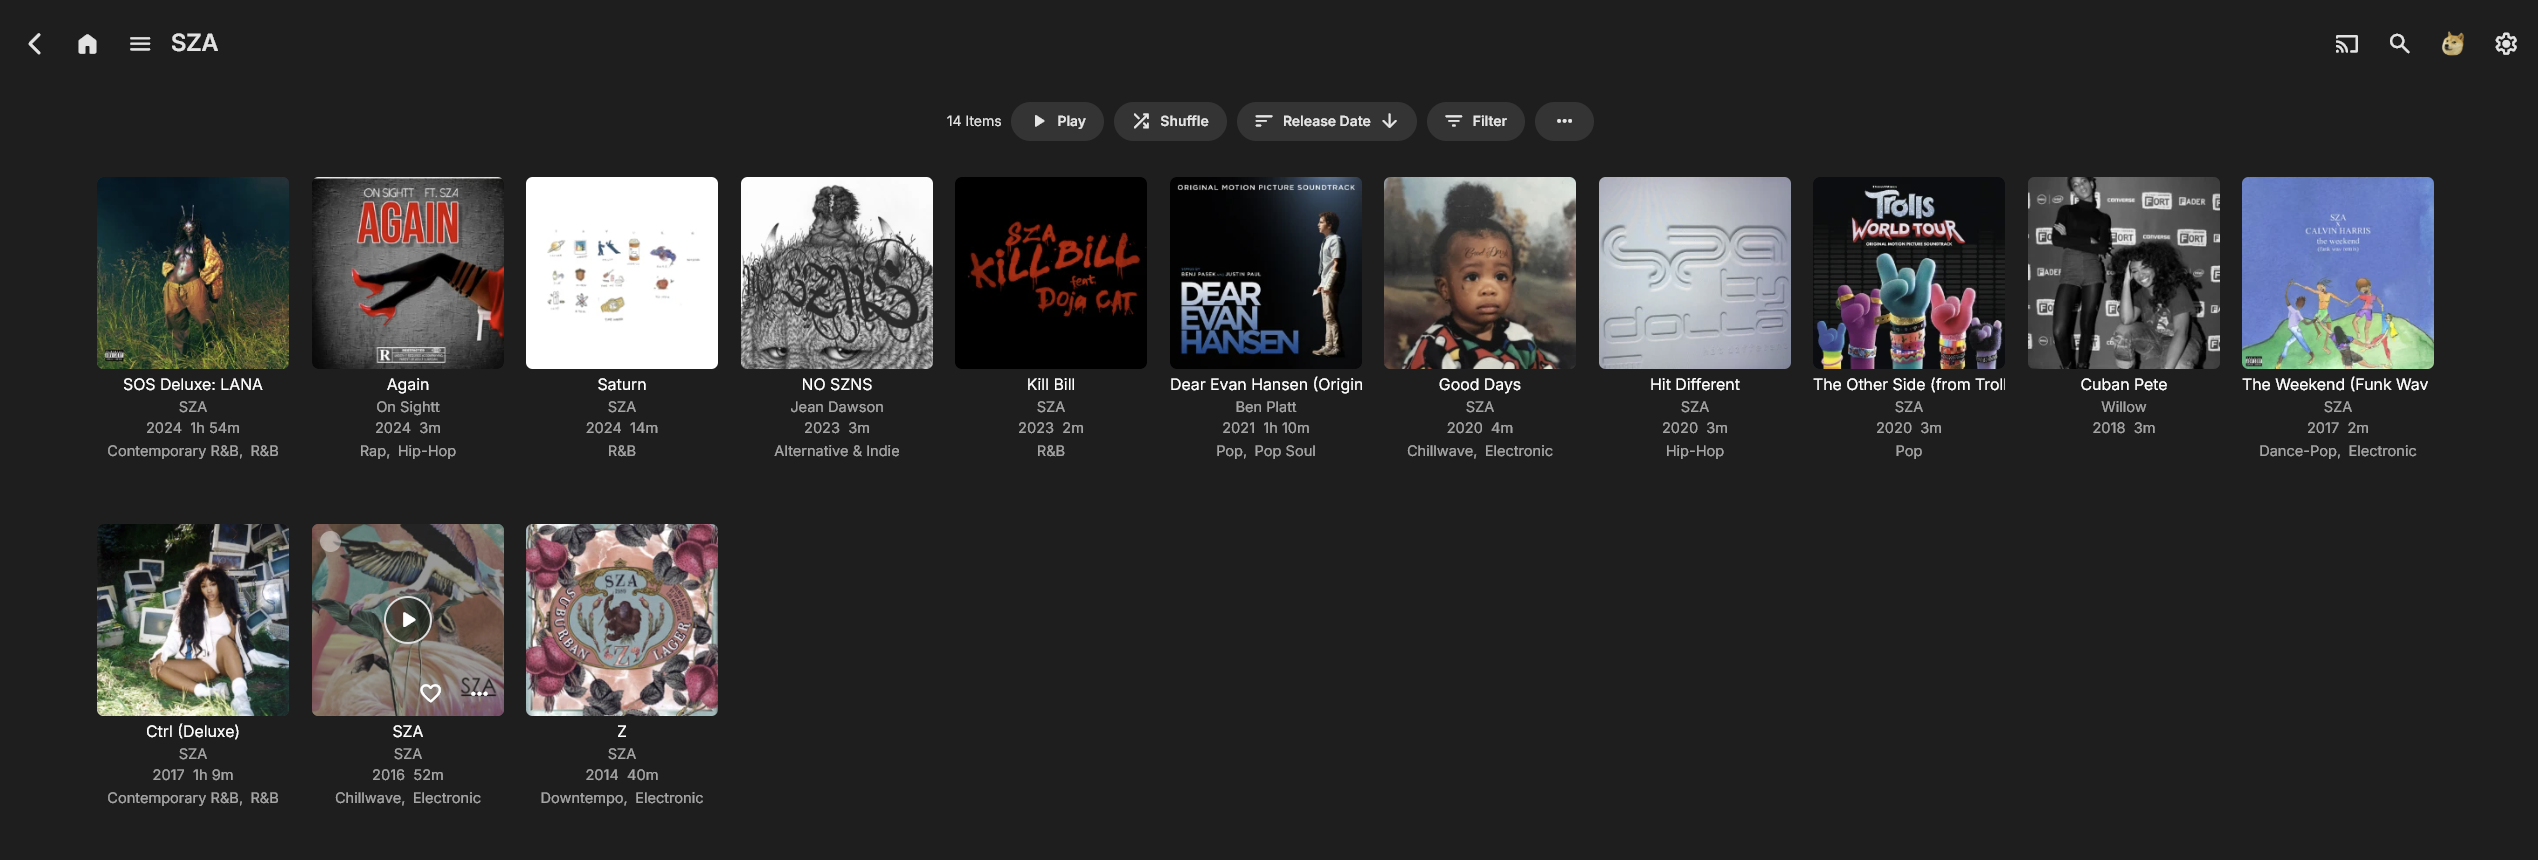Click the Shuffle button
Screen dimensions: 2538x860
1170,121
